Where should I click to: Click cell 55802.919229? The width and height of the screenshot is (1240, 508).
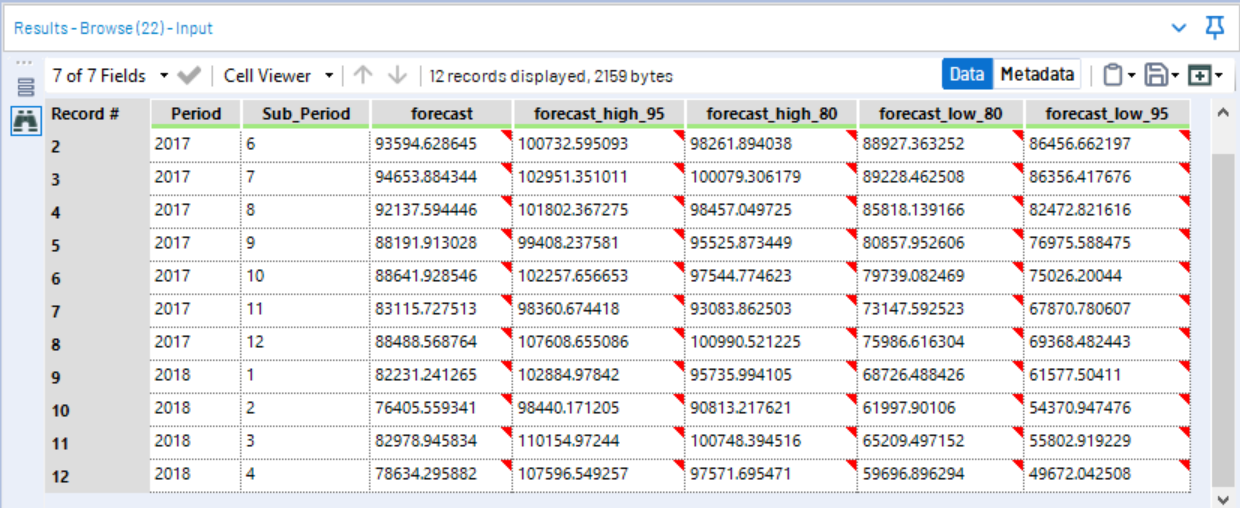1107,442
